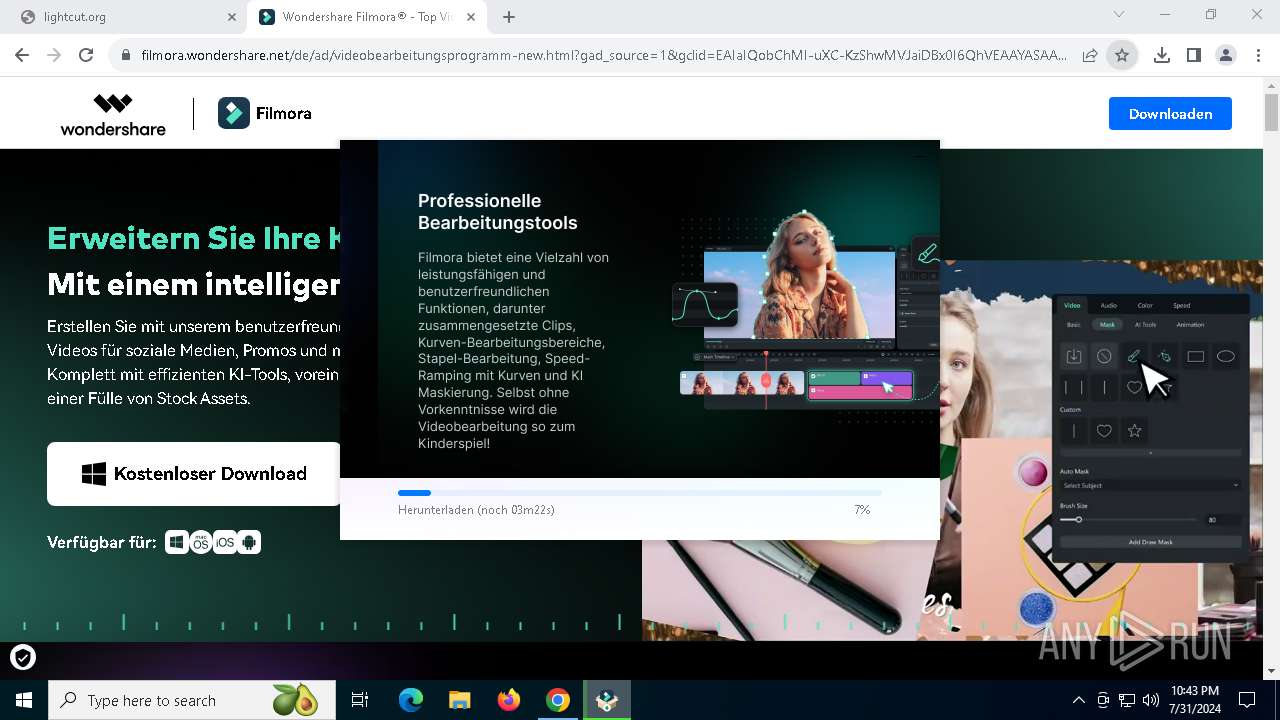
Task: Click the import mask icon
Action: (x=1074, y=356)
